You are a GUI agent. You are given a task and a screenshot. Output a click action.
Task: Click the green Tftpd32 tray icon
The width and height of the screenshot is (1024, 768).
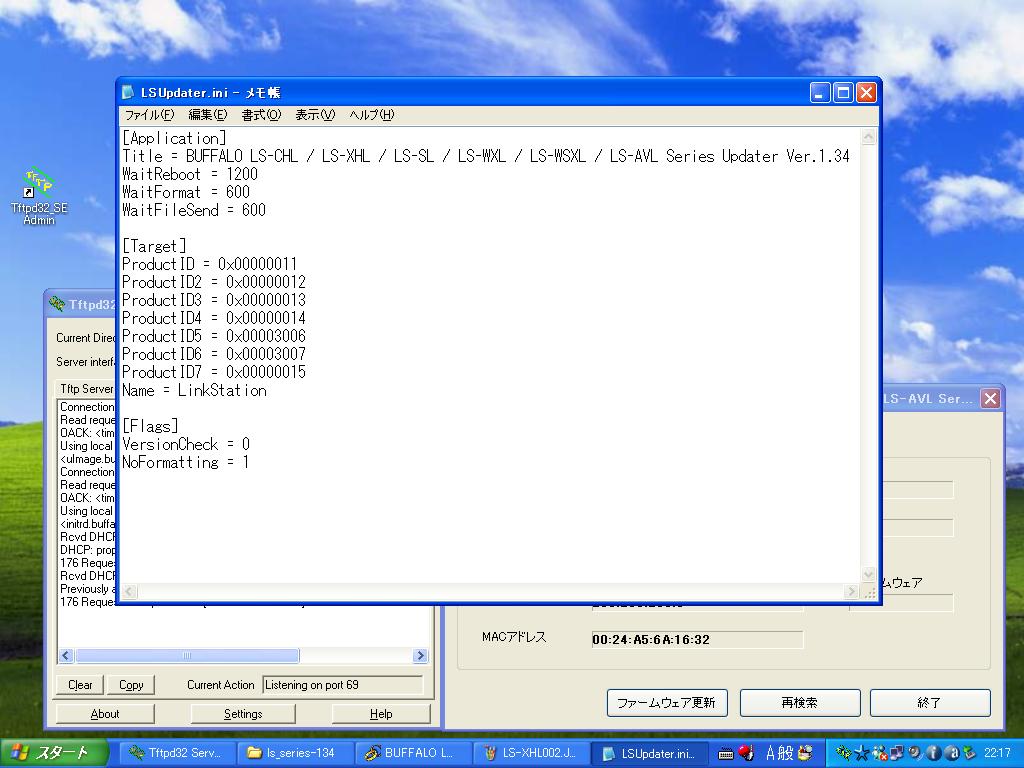point(843,753)
